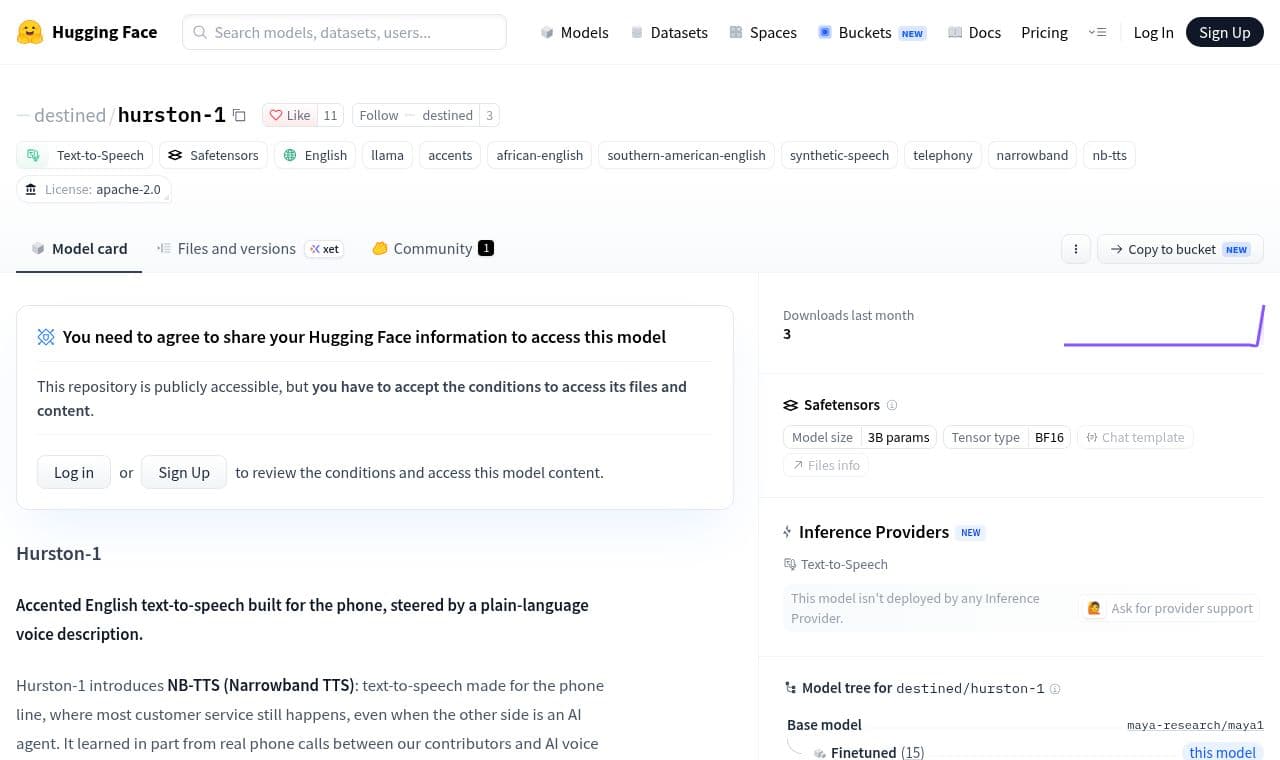The image size is (1280, 760).
Task: Open the Community tab
Action: click(432, 249)
